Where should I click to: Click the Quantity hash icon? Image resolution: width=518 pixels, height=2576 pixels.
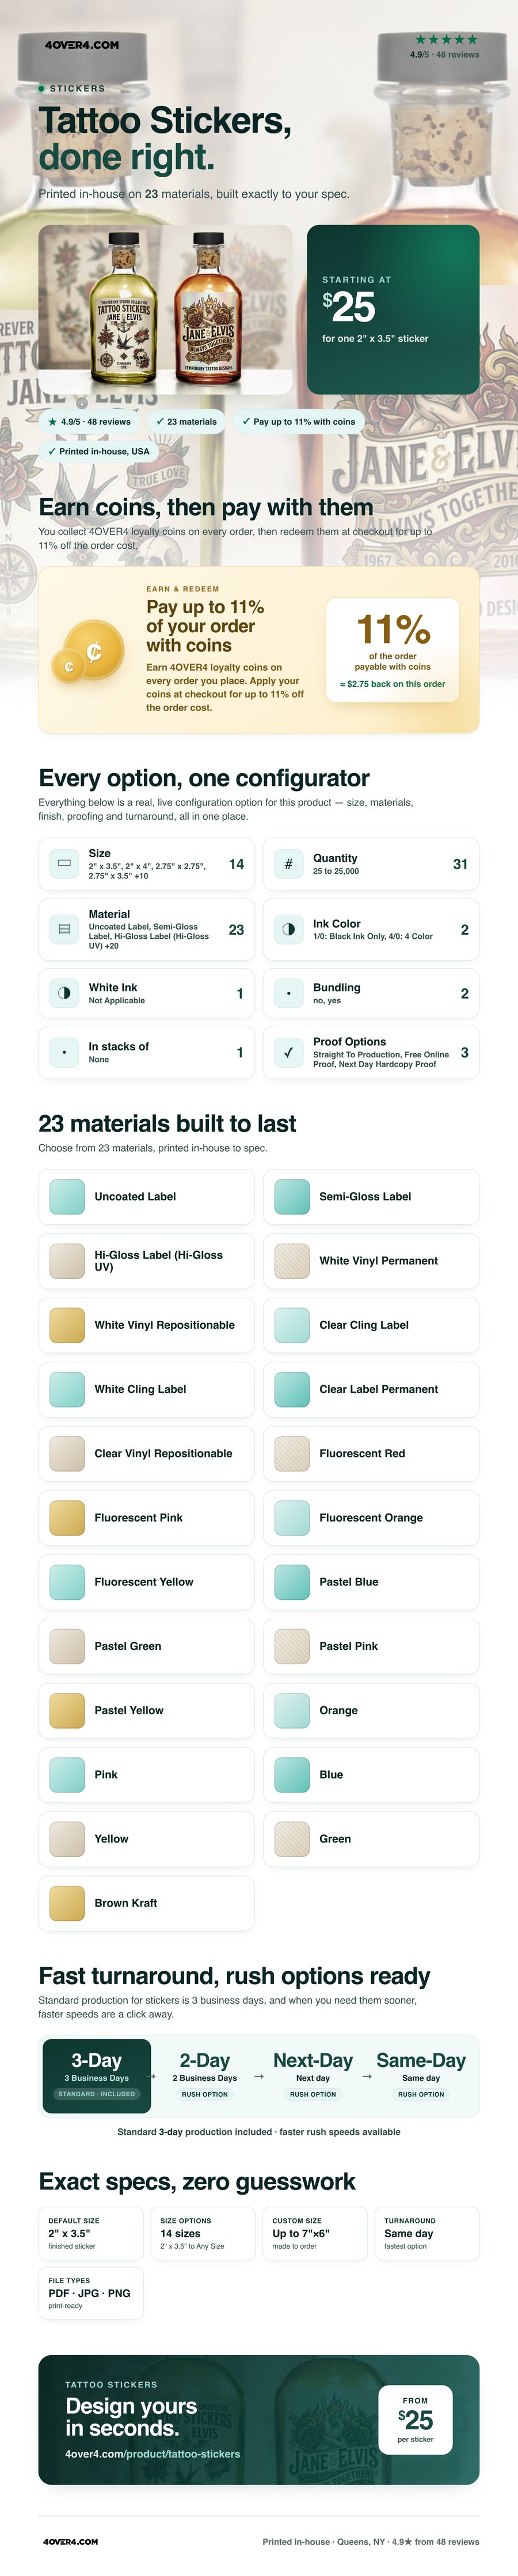(289, 863)
